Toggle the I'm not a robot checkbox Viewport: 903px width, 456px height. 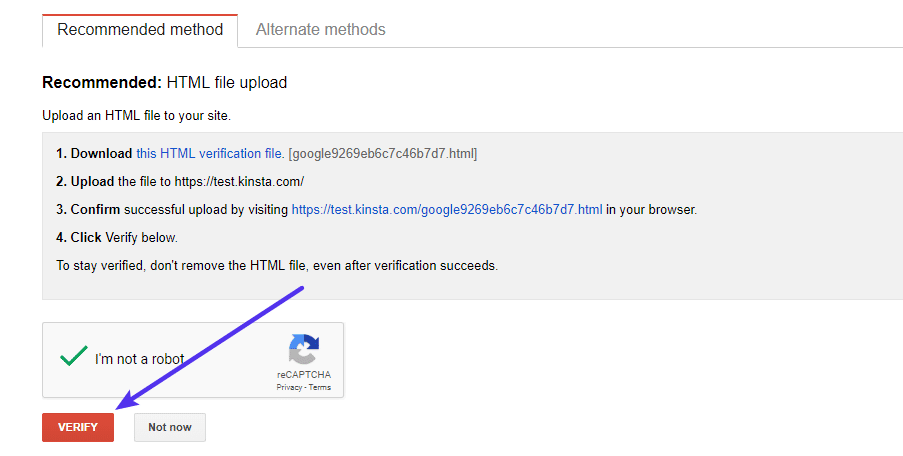point(74,356)
